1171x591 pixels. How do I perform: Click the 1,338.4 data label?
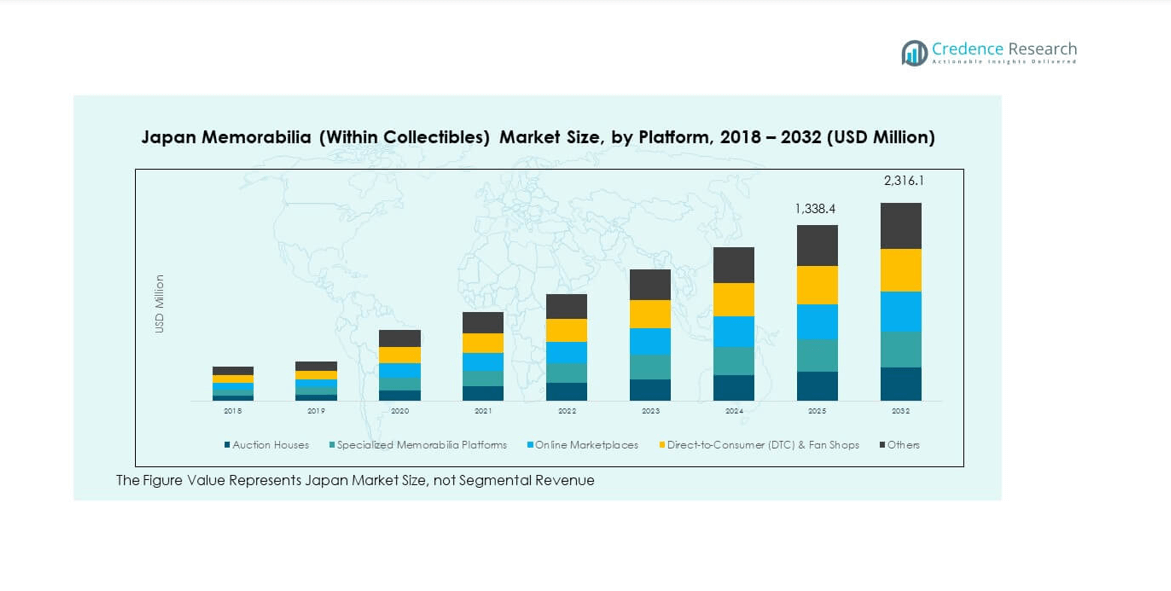point(815,209)
